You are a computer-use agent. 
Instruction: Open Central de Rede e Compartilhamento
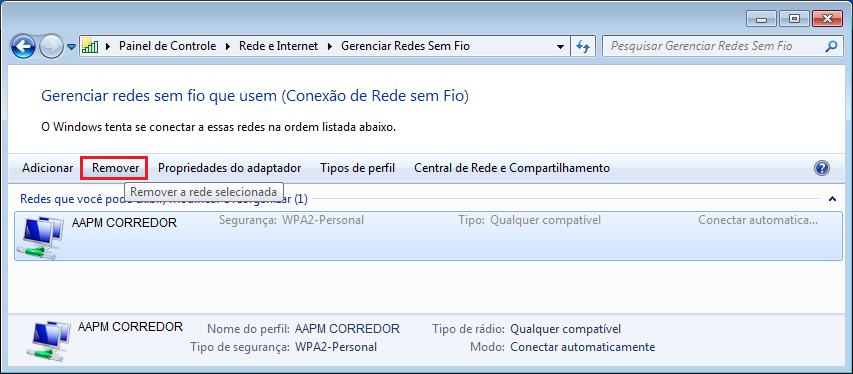point(512,168)
